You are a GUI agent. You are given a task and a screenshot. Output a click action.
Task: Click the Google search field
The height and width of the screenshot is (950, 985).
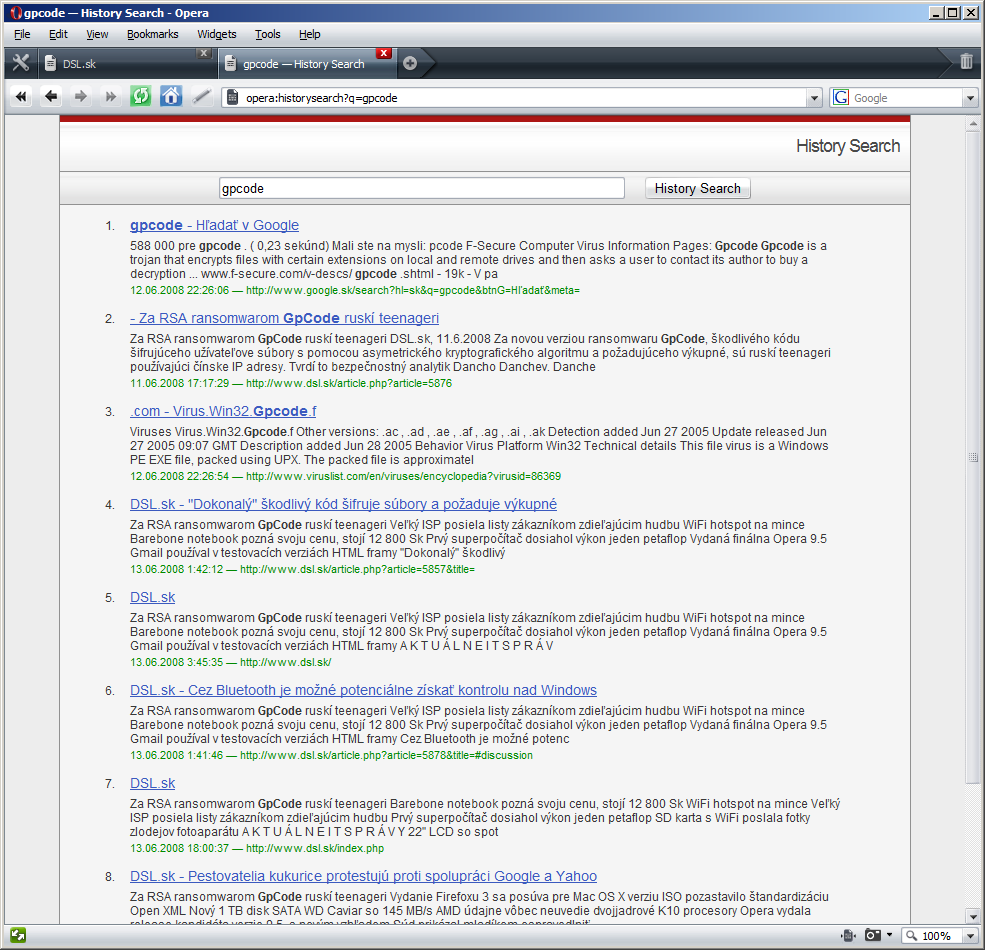coord(906,98)
